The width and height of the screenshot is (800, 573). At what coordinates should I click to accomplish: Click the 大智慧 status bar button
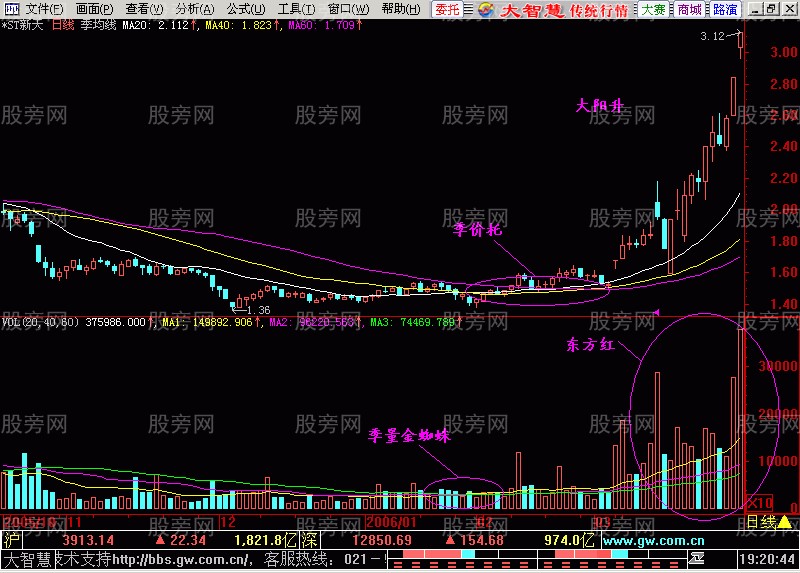coord(28,560)
